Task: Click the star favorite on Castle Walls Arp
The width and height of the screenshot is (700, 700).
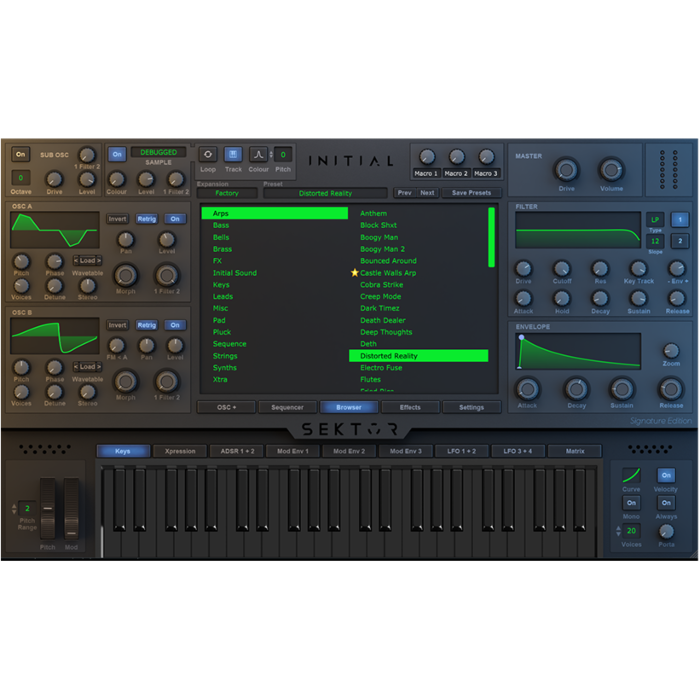Action: (354, 272)
